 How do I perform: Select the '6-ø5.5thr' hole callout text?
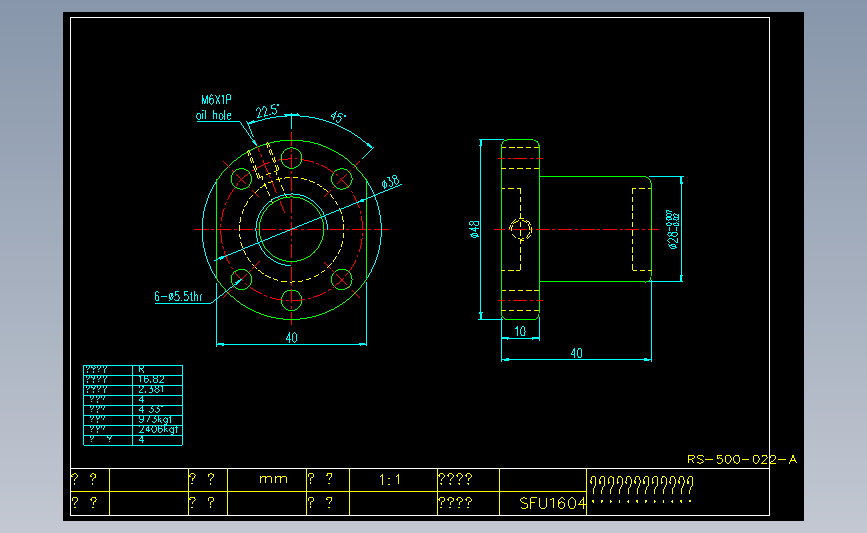coord(179,296)
